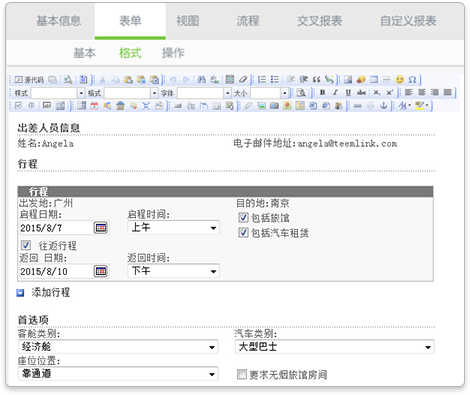Click the undo arrow icon
470x395 pixels.
173,80
